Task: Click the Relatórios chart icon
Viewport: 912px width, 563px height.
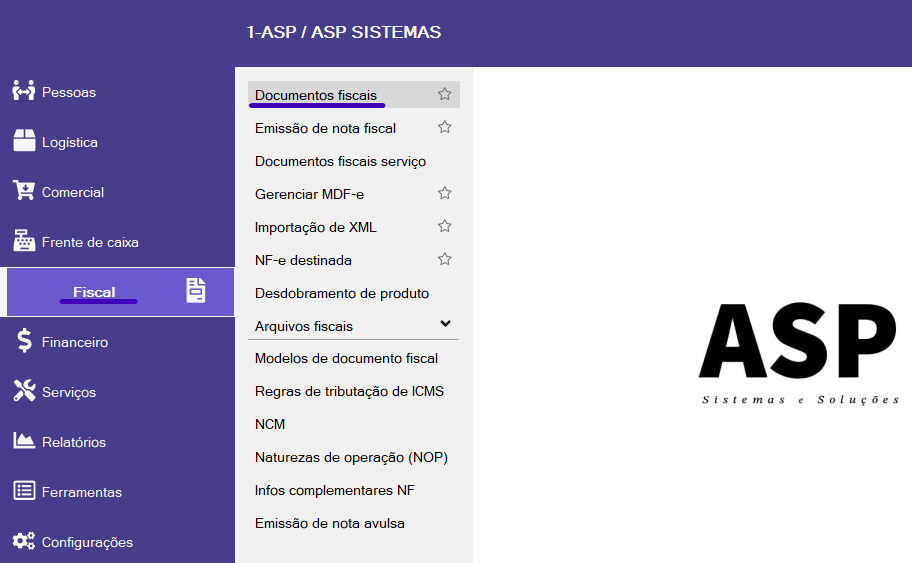Action: coord(23,441)
